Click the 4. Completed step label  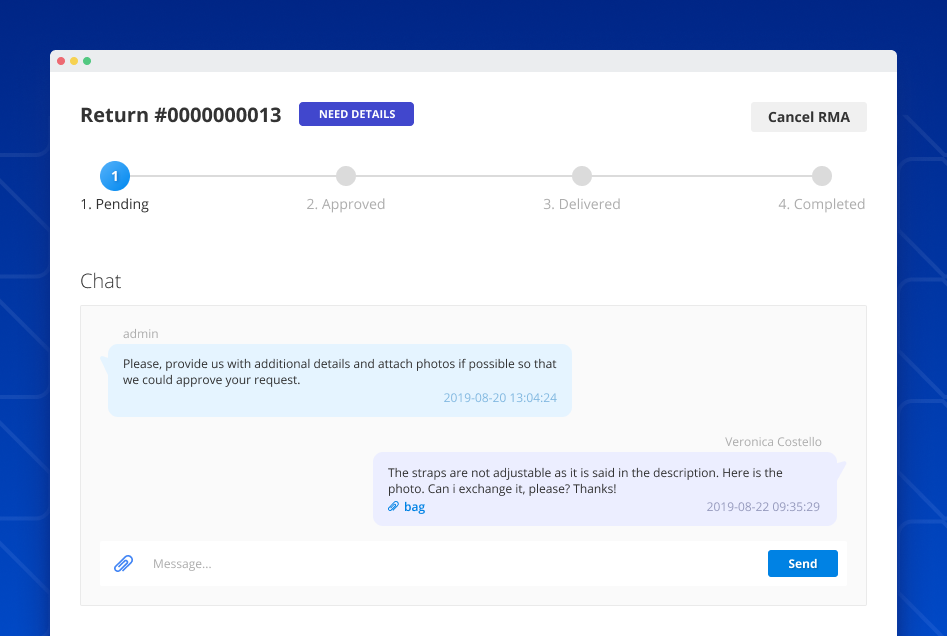(x=821, y=203)
